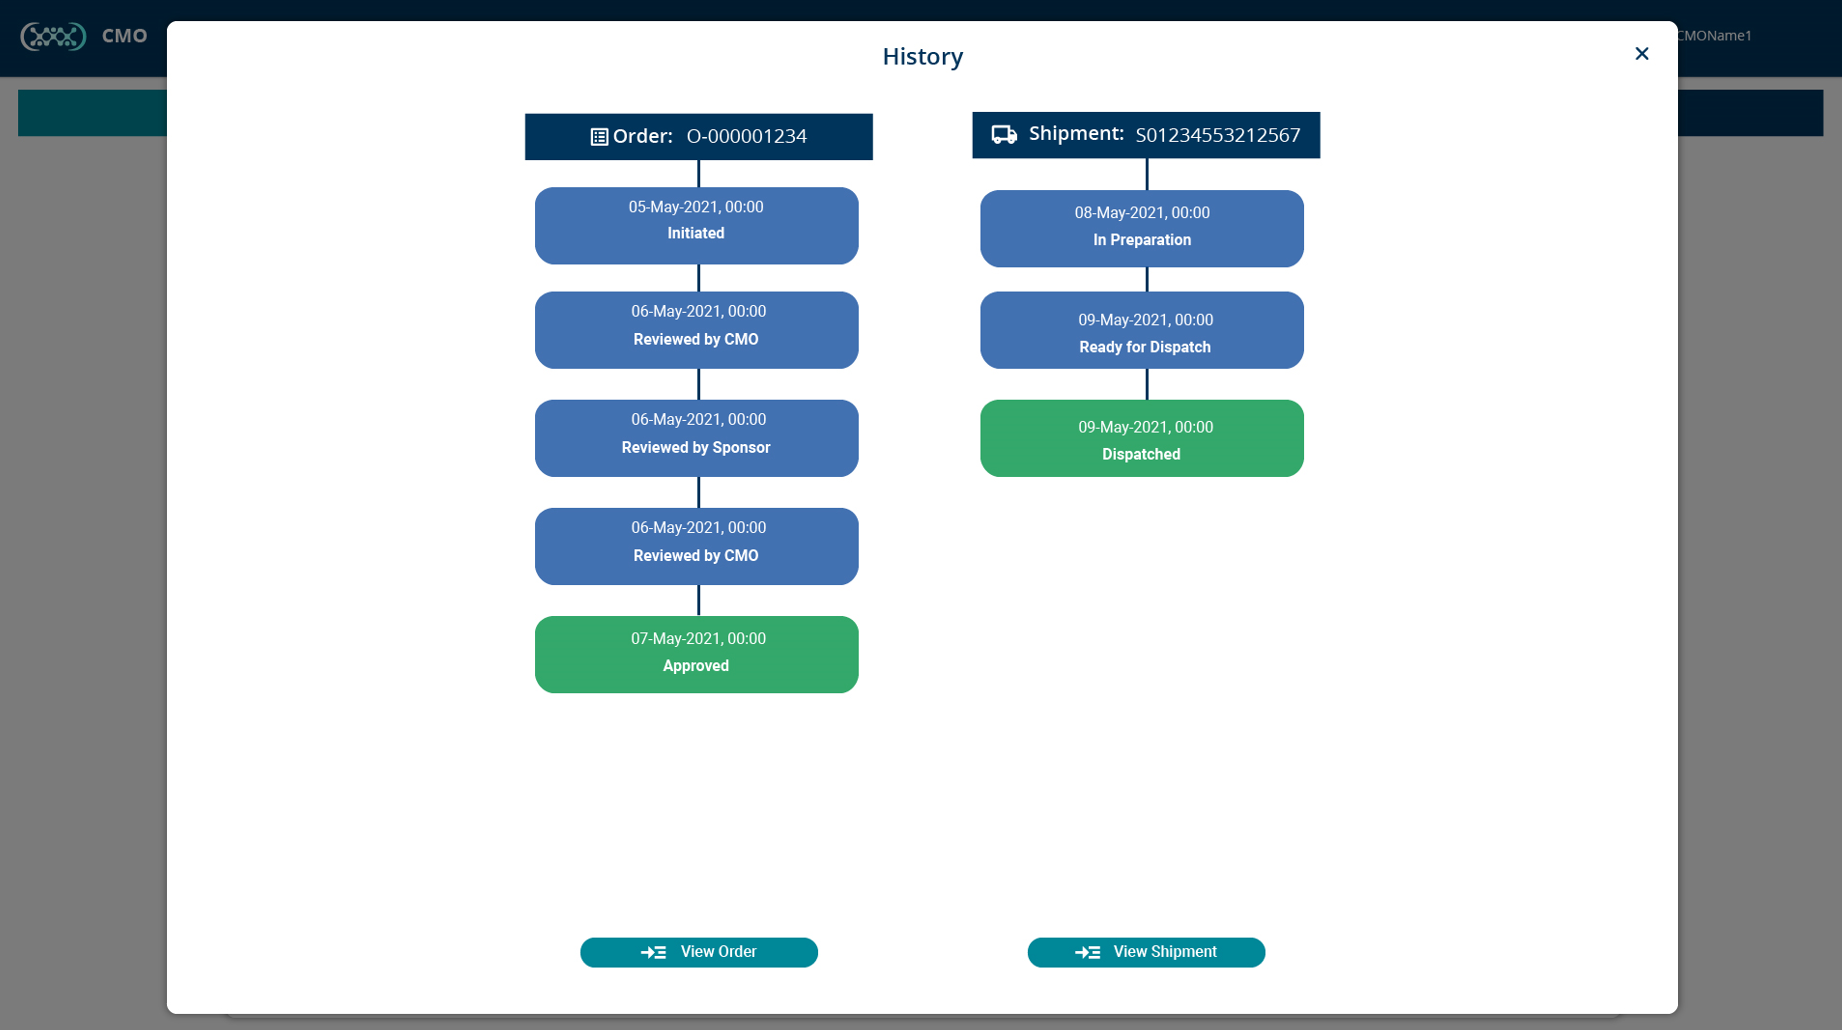1842x1030 pixels.
Task: Select the green Approved status card
Action: [x=696, y=654]
